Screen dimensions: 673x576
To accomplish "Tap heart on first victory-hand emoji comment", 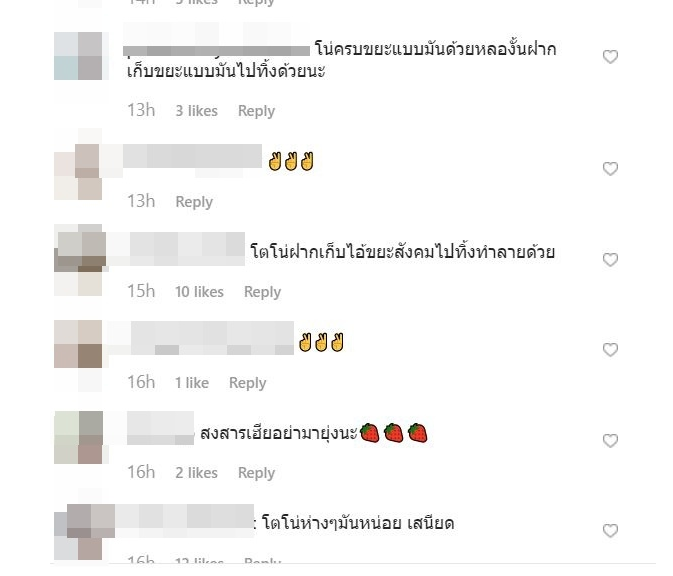I will click(610, 169).
